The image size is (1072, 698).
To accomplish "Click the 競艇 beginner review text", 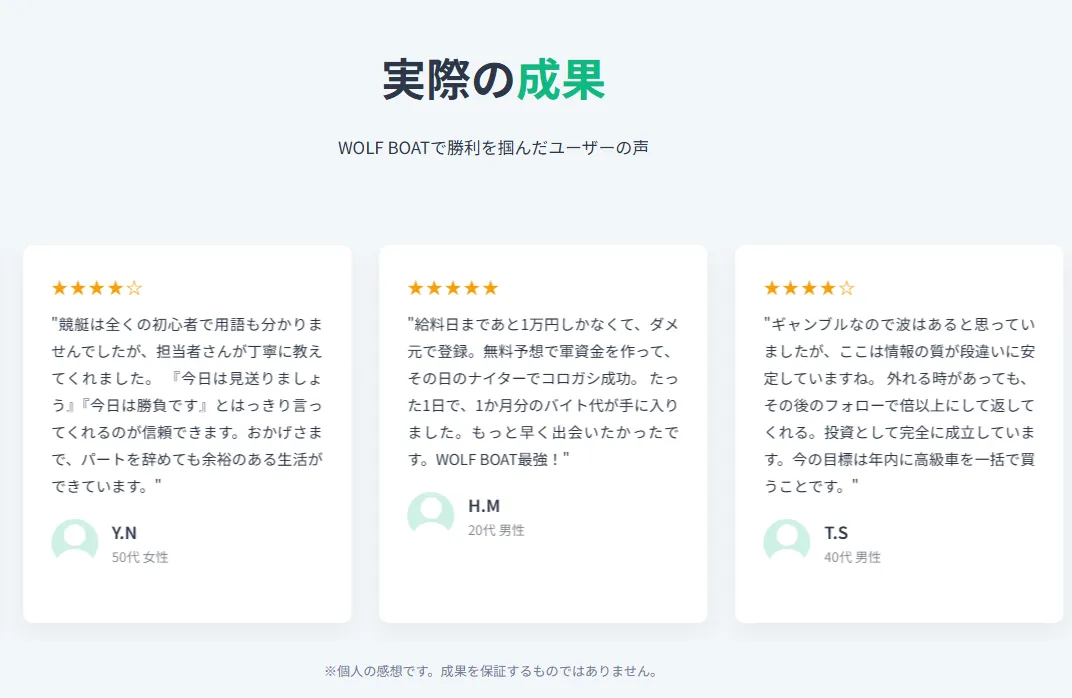I will coord(187,405).
